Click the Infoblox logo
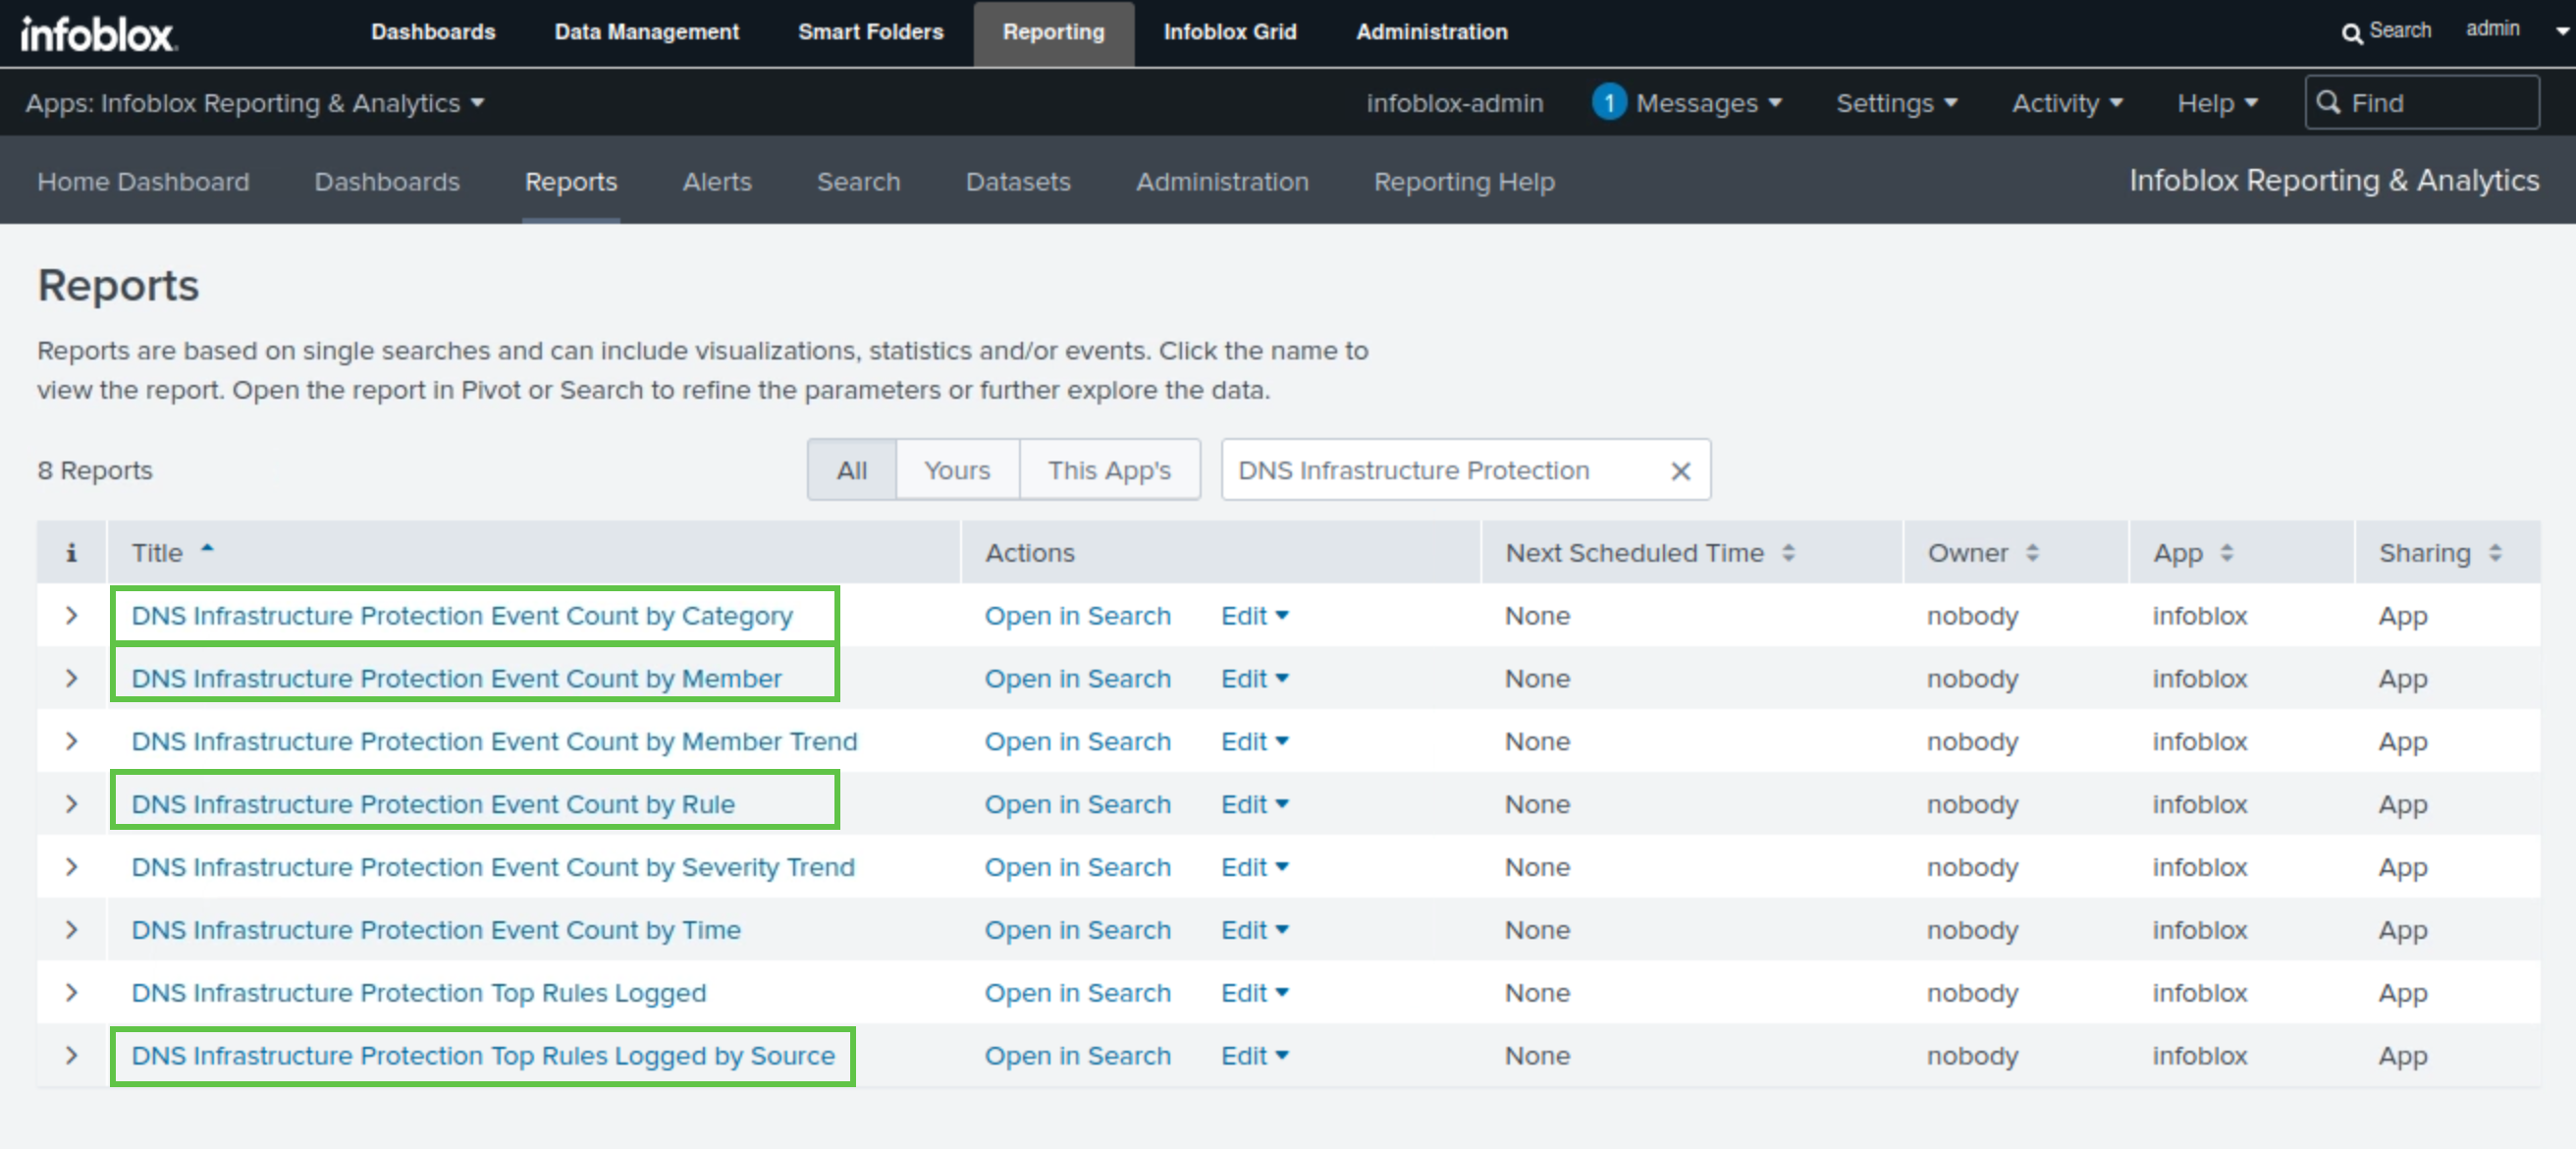The image size is (2576, 1149). (98, 34)
